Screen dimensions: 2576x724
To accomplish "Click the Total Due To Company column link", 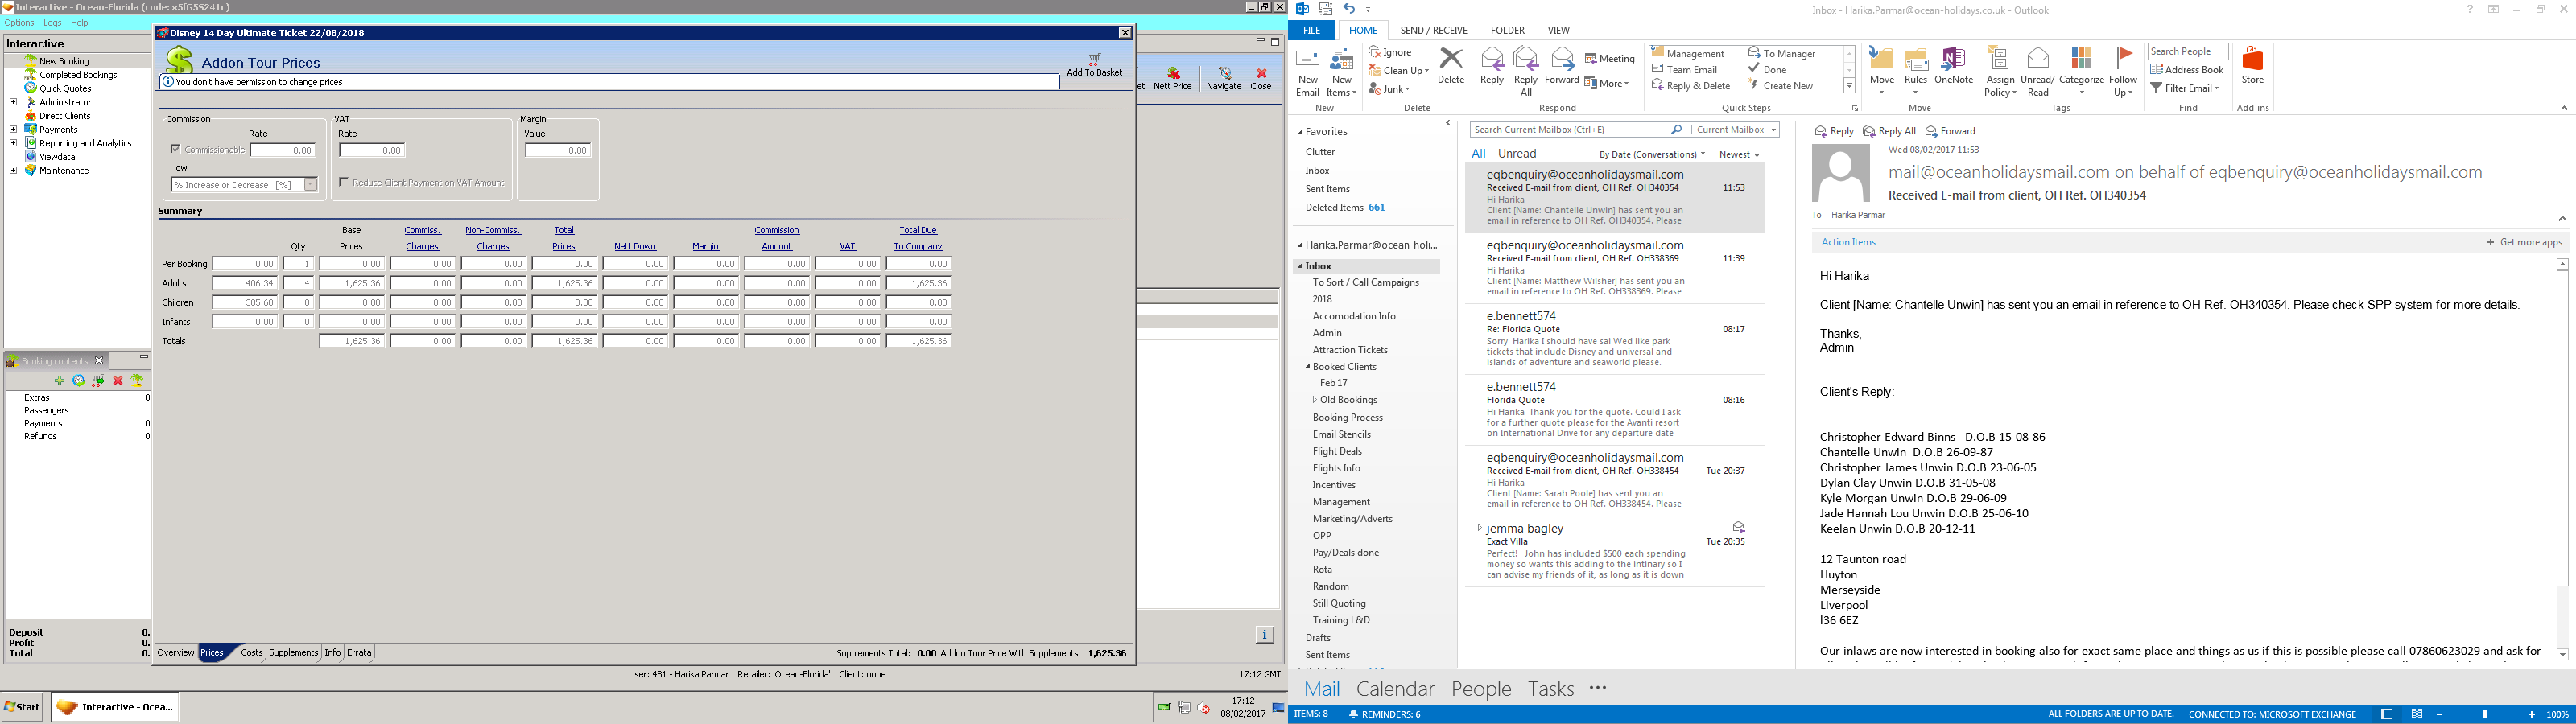I will 918,238.
